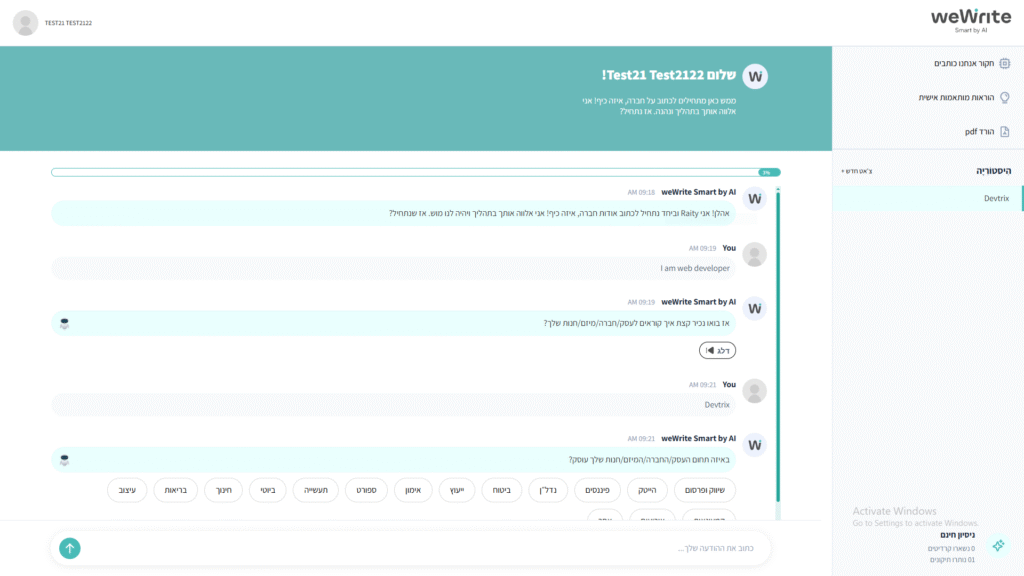Click user avatar beside 'Devtrix' message

[x=755, y=391]
